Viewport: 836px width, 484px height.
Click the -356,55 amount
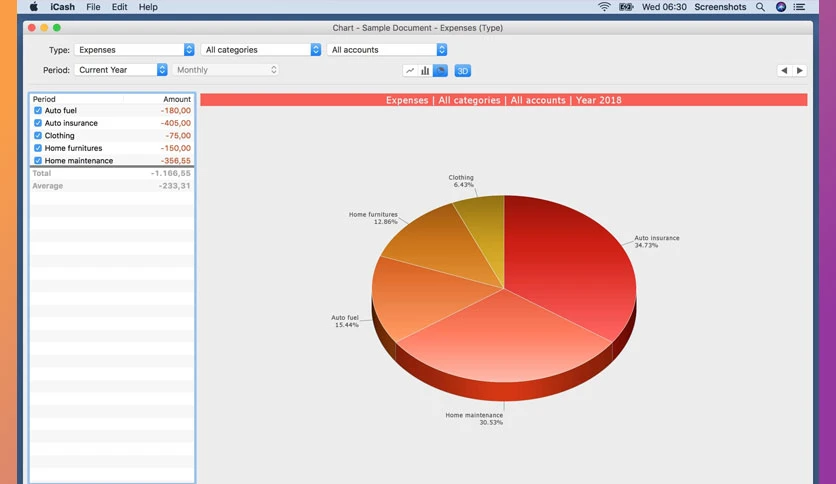[x=175, y=160]
